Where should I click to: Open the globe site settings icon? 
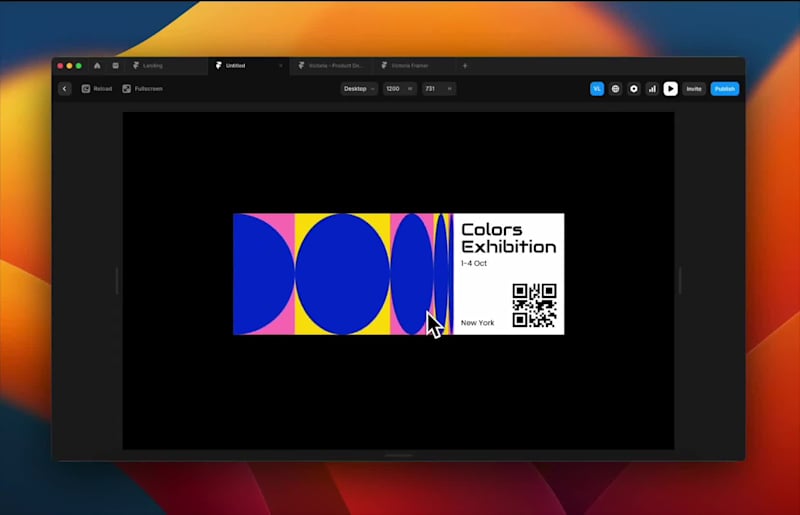[x=615, y=89]
